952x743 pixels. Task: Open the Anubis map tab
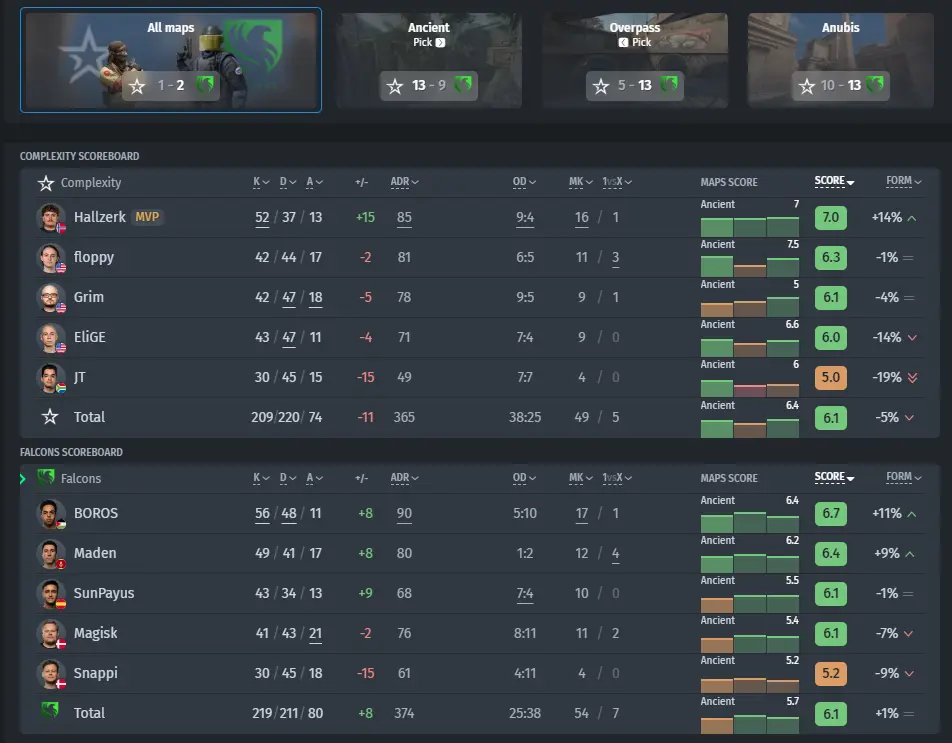[x=840, y=60]
